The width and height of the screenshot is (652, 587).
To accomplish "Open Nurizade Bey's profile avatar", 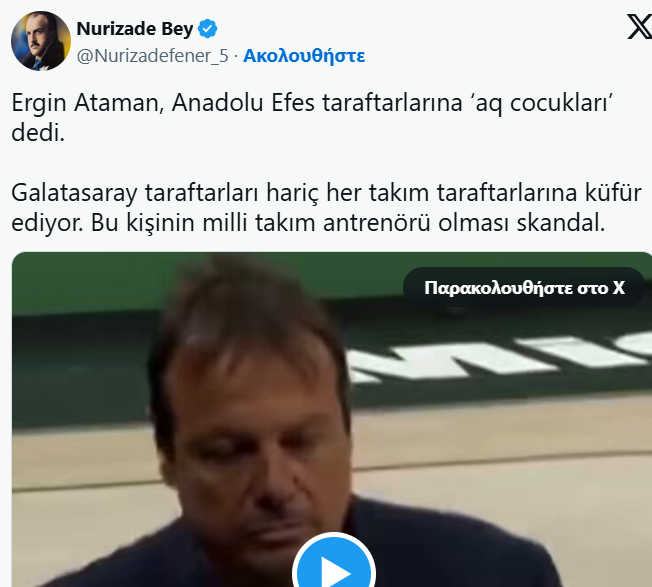I will pyautogui.click(x=41, y=41).
